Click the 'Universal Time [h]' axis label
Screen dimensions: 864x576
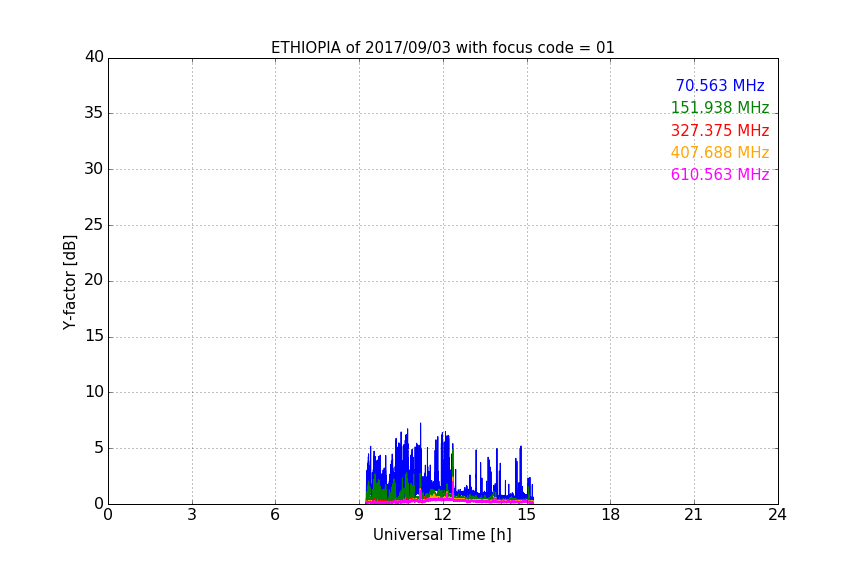click(x=442, y=535)
